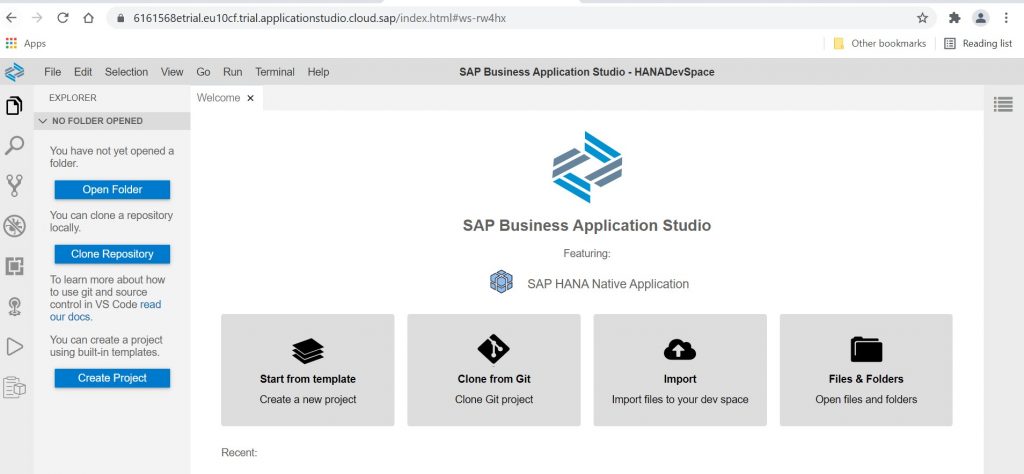This screenshot has width=1024, height=474.
Task: Open the Search view icon
Action: [x=14, y=145]
